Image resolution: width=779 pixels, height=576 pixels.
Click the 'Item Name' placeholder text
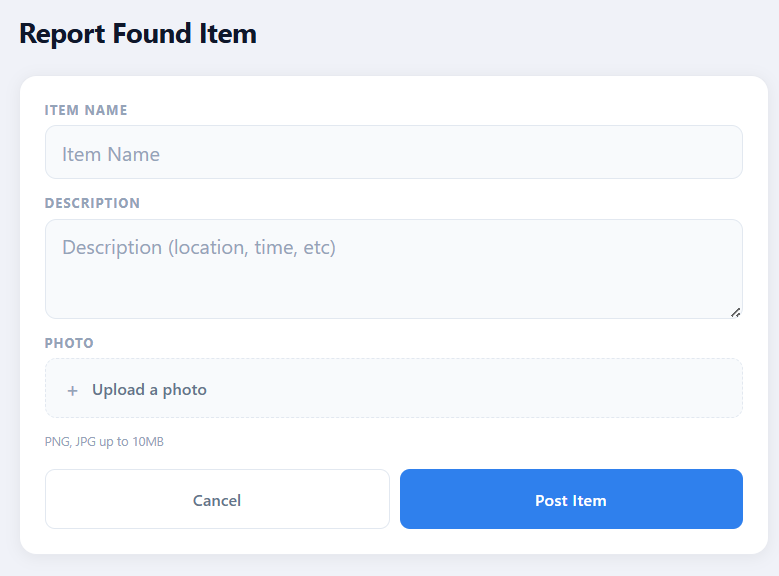click(111, 154)
